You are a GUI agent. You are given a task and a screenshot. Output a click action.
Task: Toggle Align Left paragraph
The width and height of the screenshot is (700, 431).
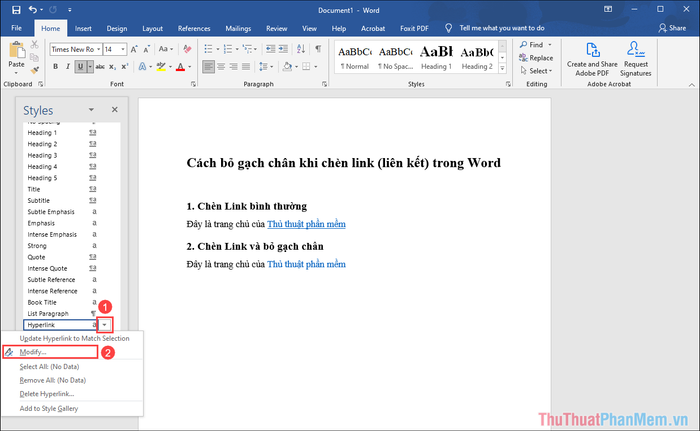[208, 67]
